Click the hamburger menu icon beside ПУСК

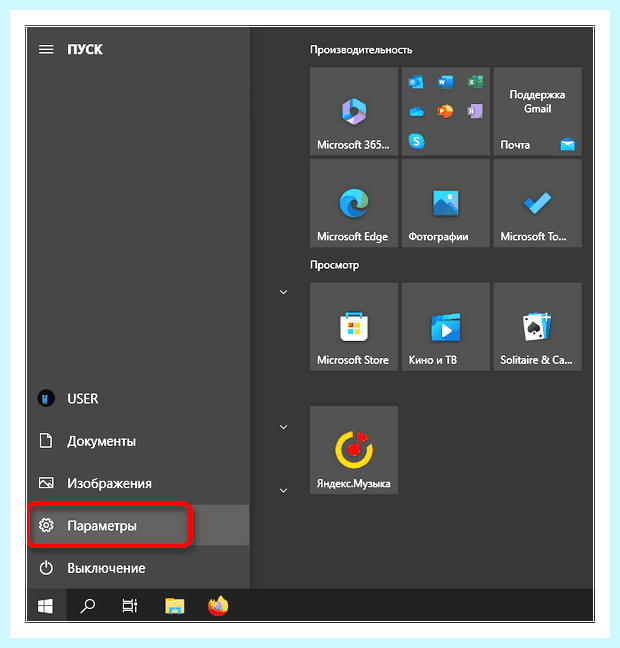(x=46, y=50)
